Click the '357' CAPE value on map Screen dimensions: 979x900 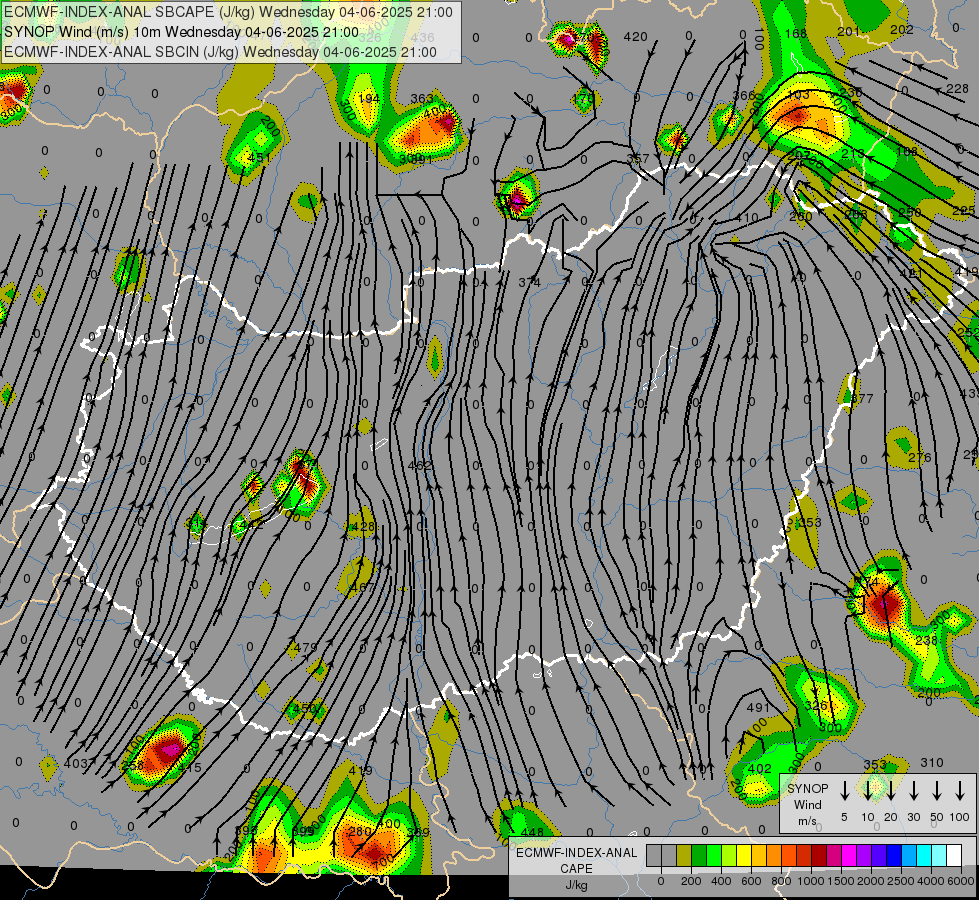tap(637, 158)
